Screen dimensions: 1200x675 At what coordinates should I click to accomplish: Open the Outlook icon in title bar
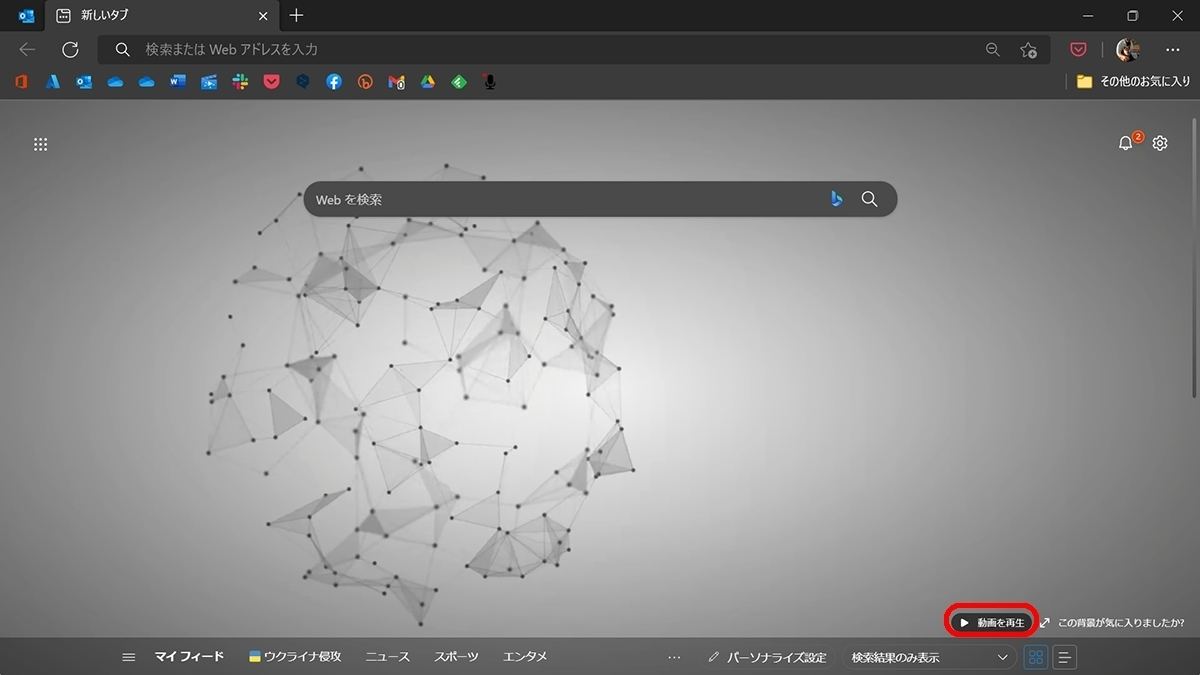[x=27, y=16]
